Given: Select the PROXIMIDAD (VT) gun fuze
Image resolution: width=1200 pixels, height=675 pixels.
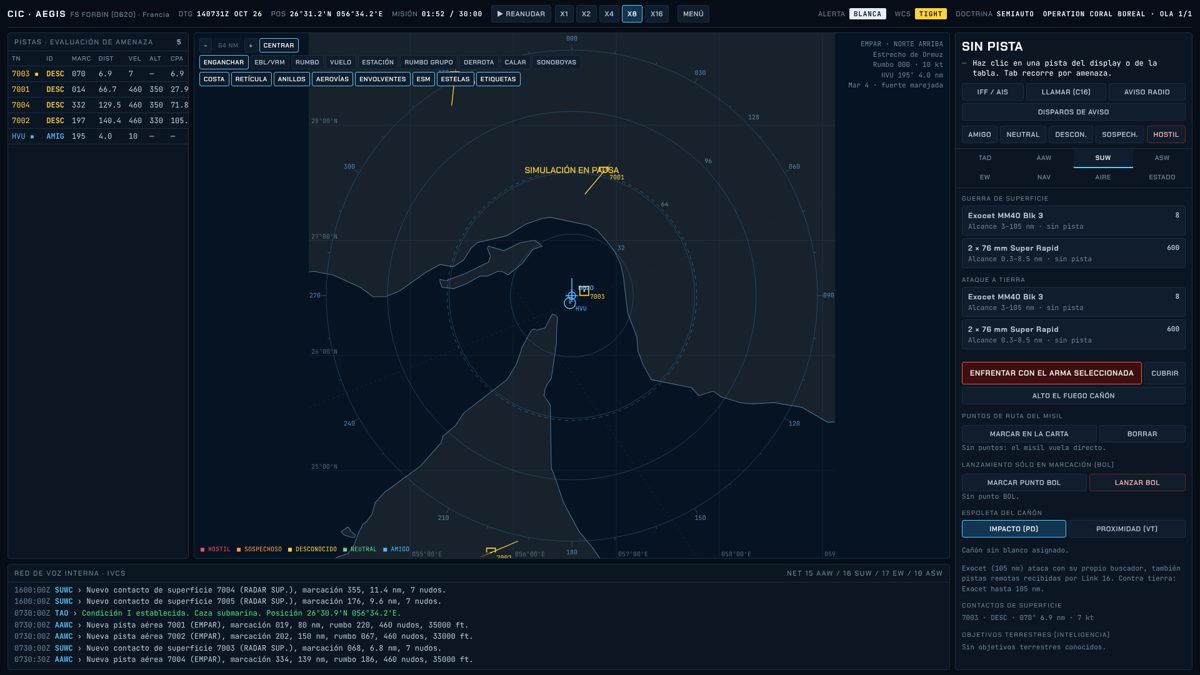Looking at the screenshot, I should 1127,529.
